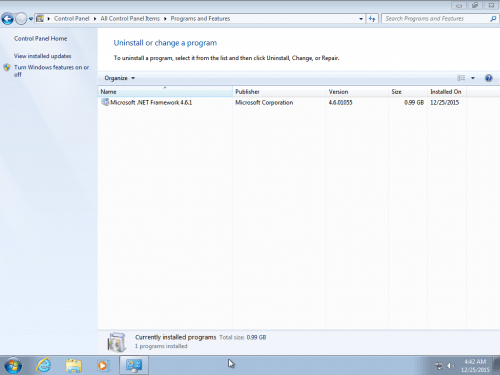Restore down the Control Panel window
This screenshot has width=500, height=375.
coord(475,5)
